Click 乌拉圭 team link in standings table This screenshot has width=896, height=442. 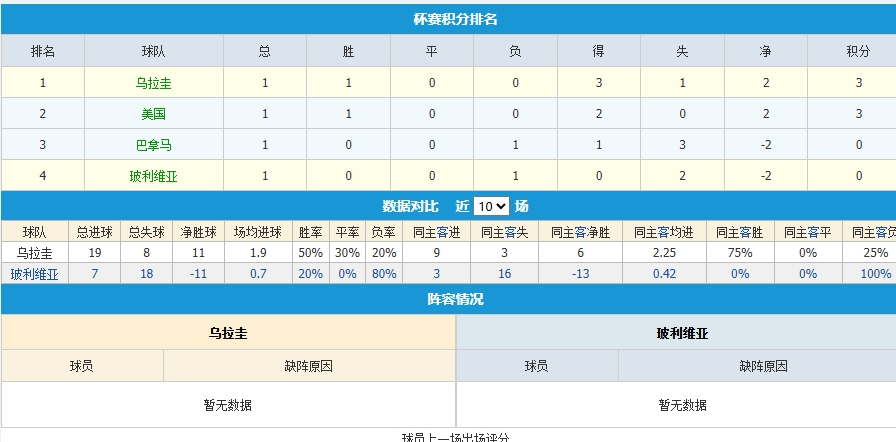[x=154, y=83]
